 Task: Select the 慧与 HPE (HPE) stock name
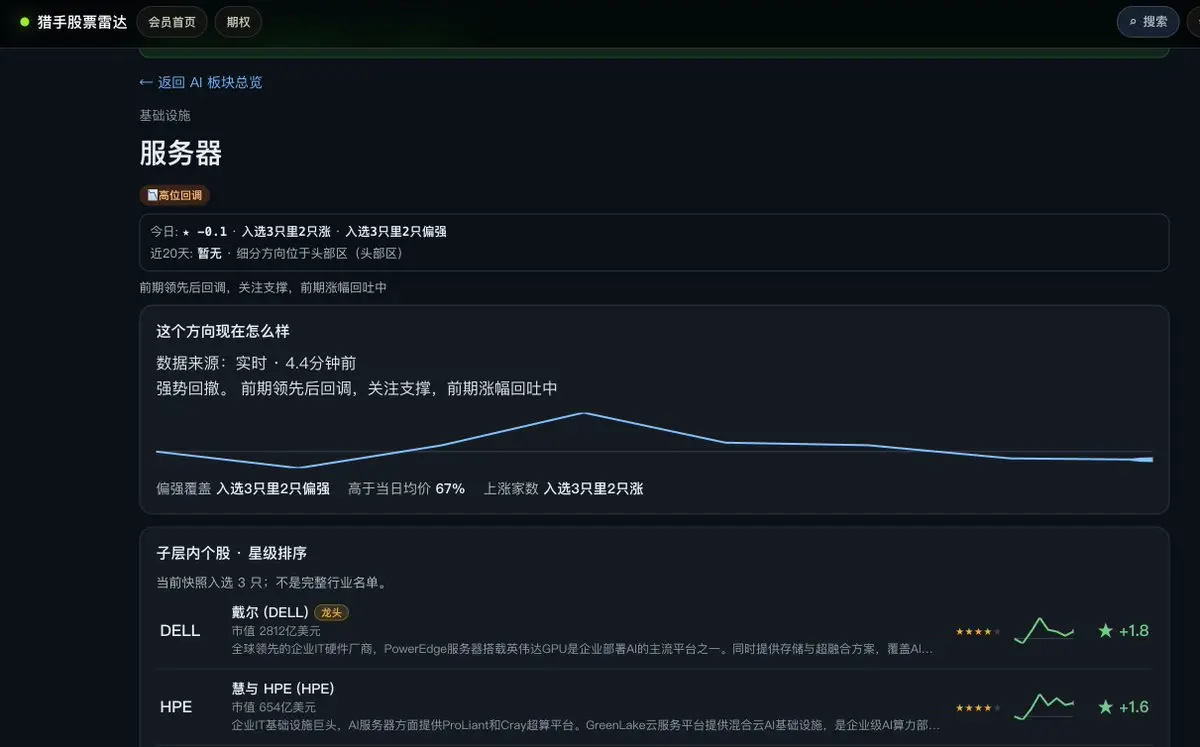pyautogui.click(x=283, y=688)
